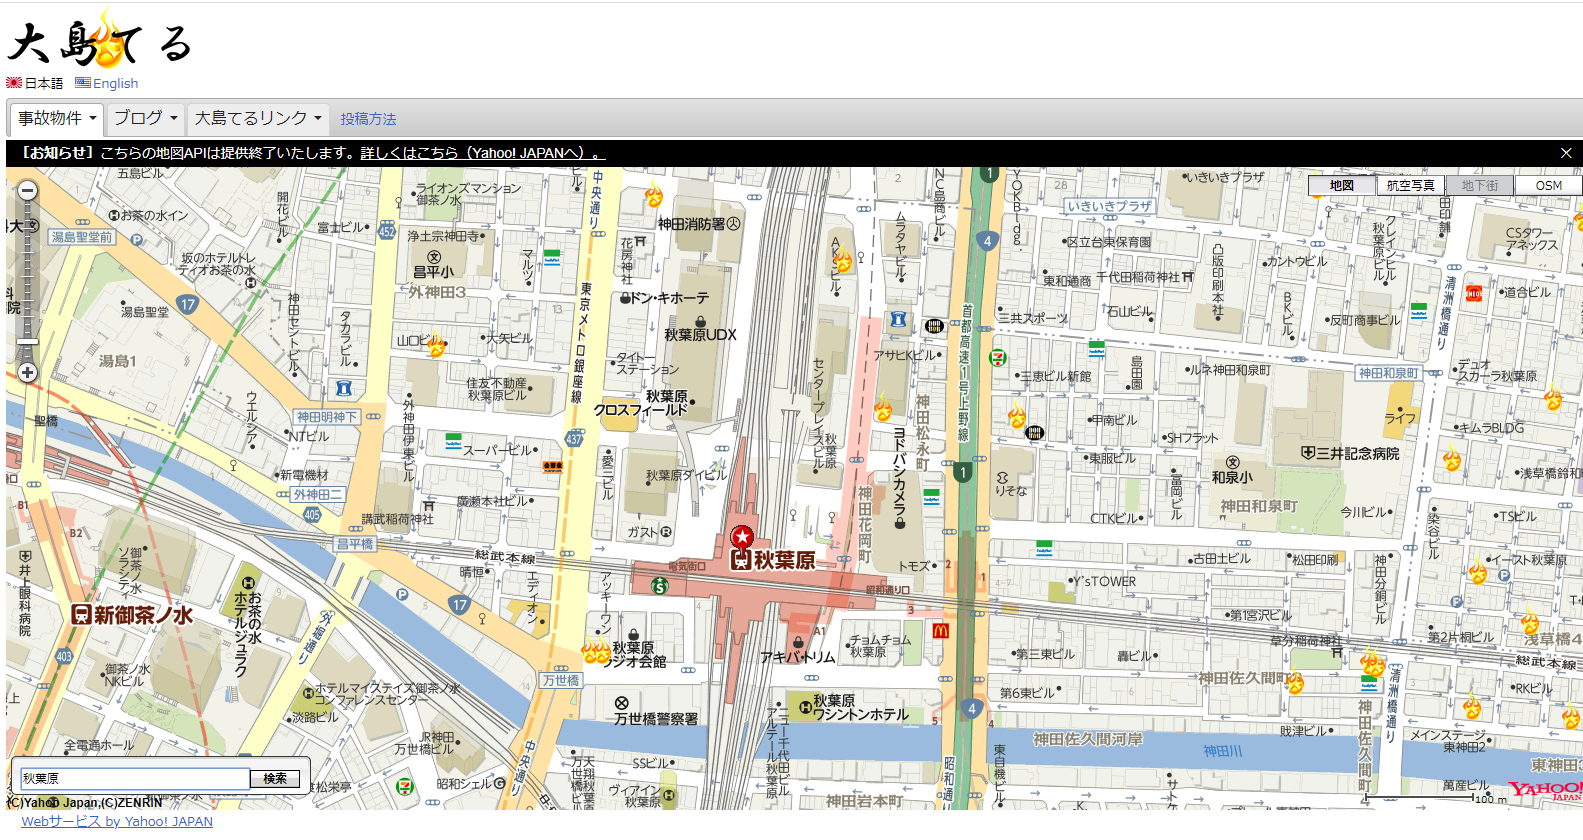Zoom out with the minus button
The image size is (1583, 840).
(x=27, y=191)
